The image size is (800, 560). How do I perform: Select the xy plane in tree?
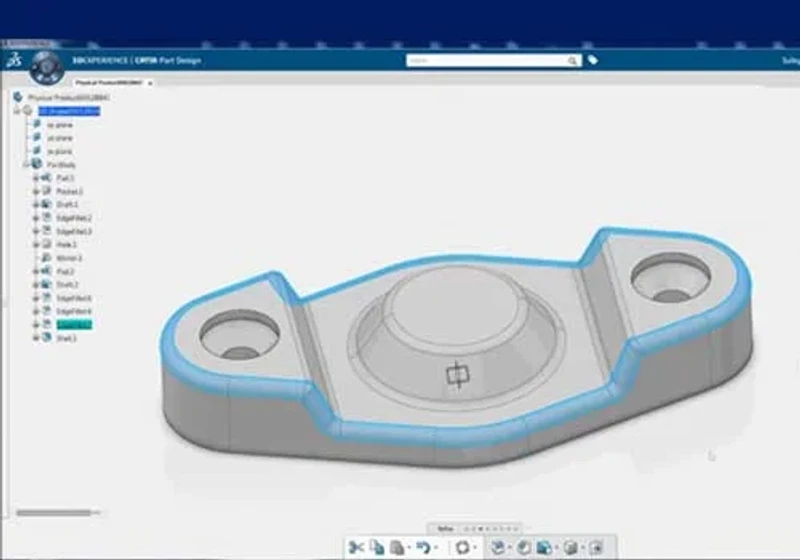[60, 125]
